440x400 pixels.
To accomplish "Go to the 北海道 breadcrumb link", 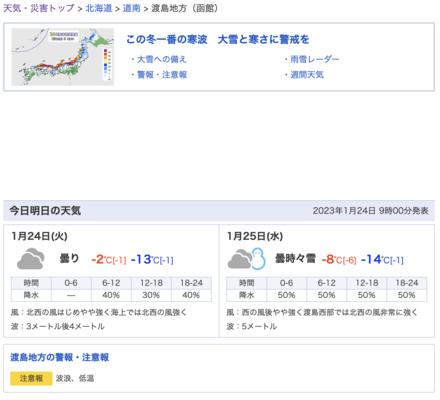I will pyautogui.click(x=99, y=8).
